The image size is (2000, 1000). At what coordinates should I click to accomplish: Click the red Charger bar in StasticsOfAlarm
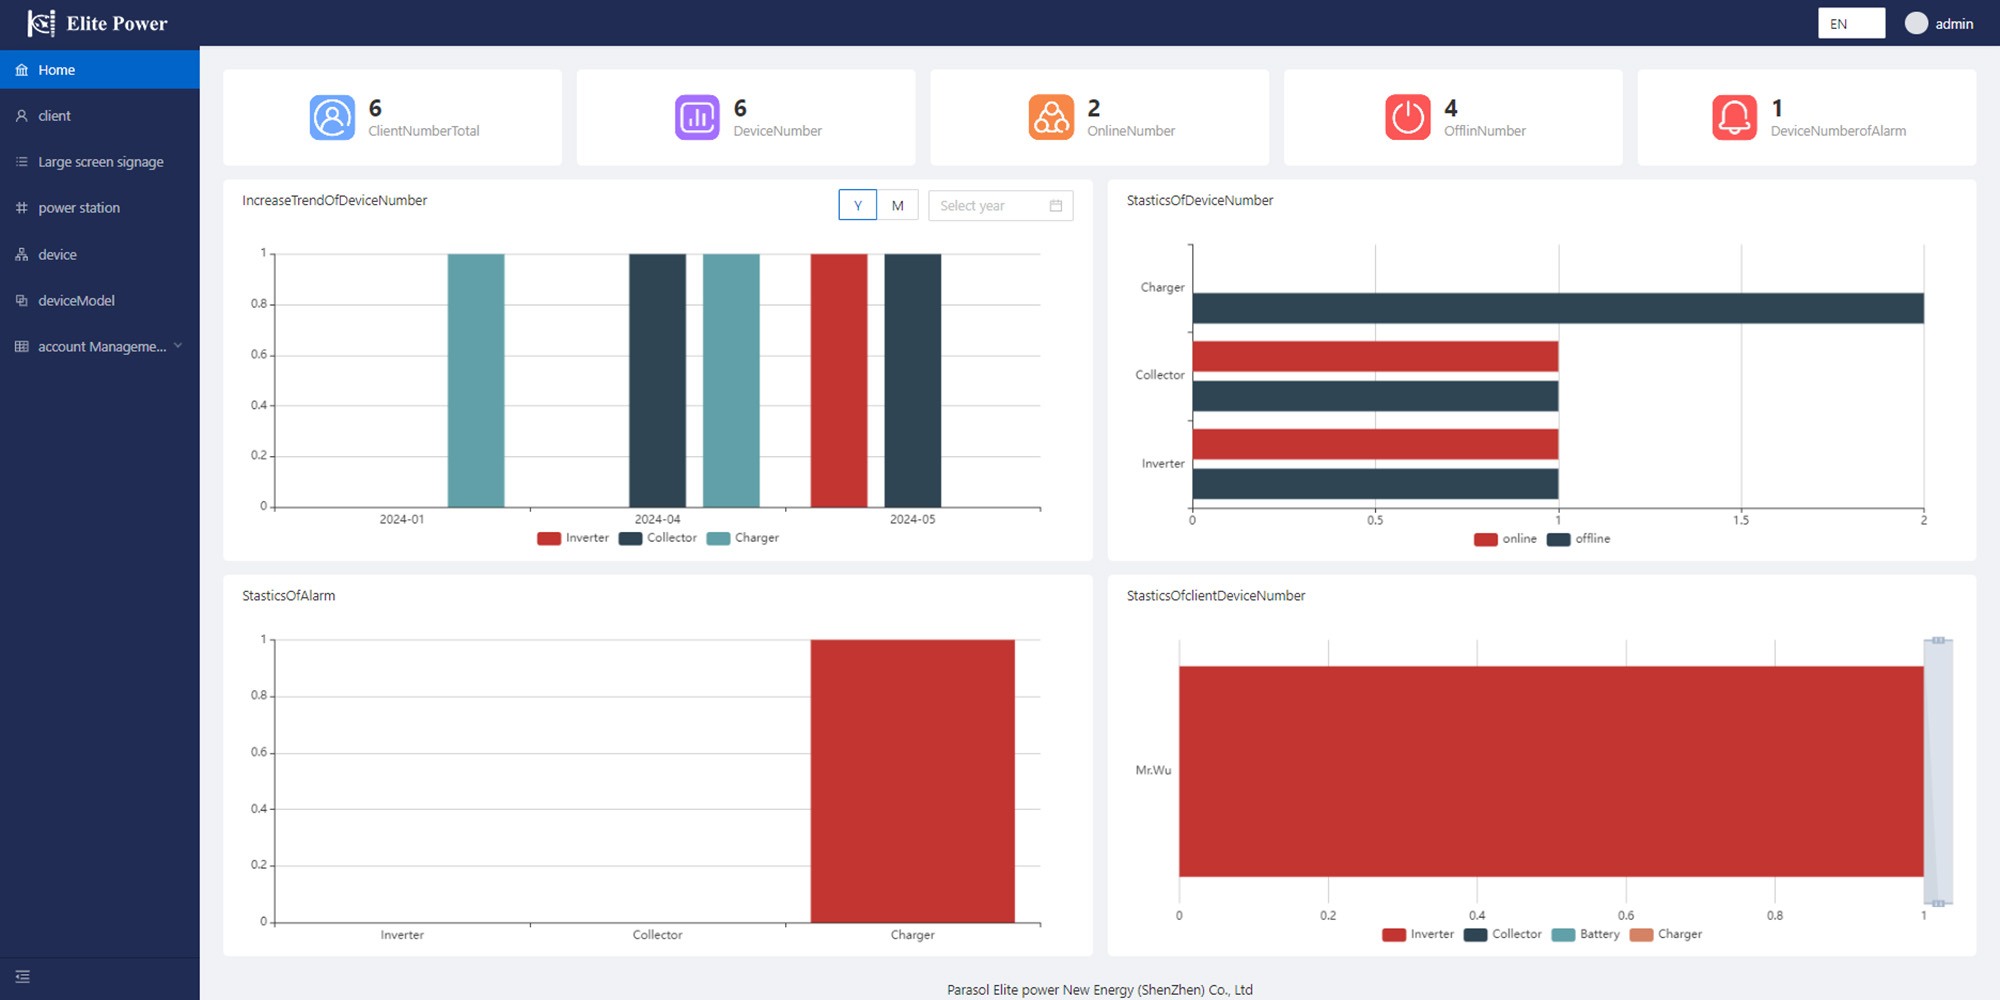912,780
